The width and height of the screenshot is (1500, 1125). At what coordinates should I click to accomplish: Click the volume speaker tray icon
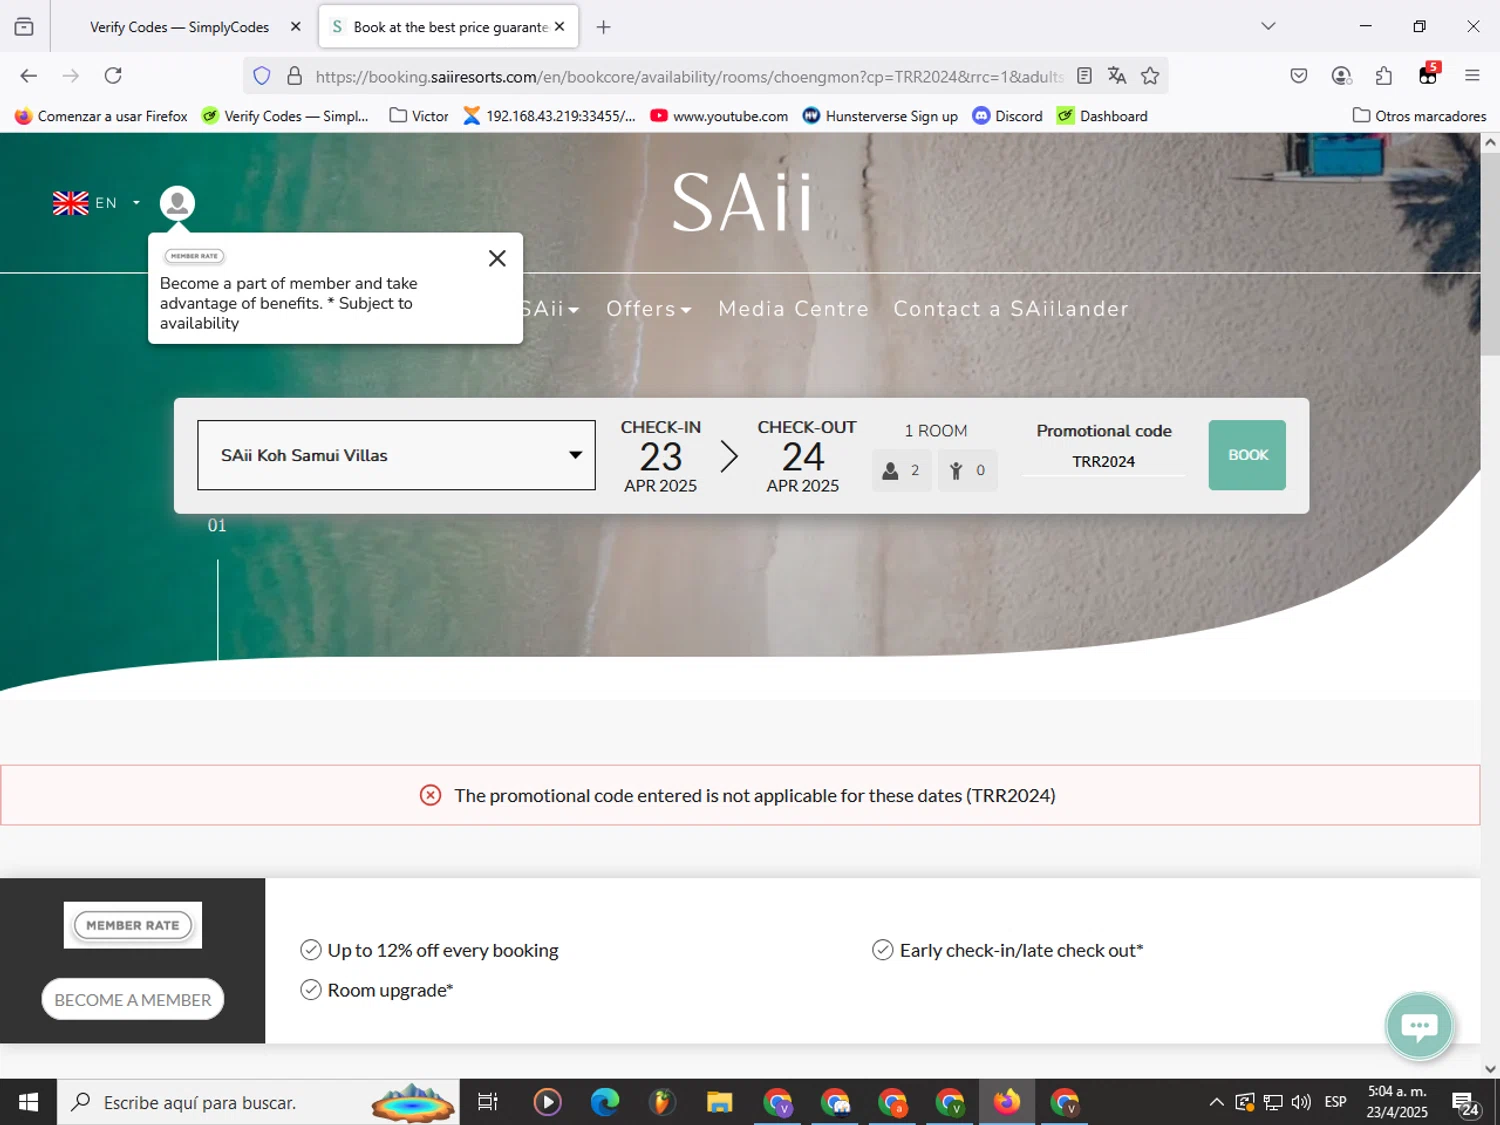coord(1301,1102)
